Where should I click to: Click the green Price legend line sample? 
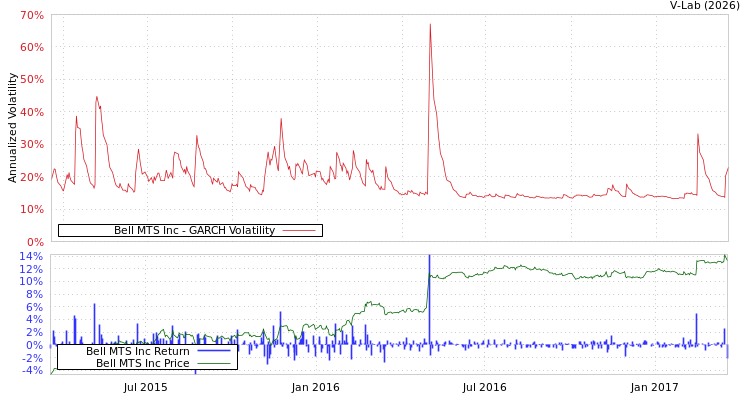click(213, 363)
